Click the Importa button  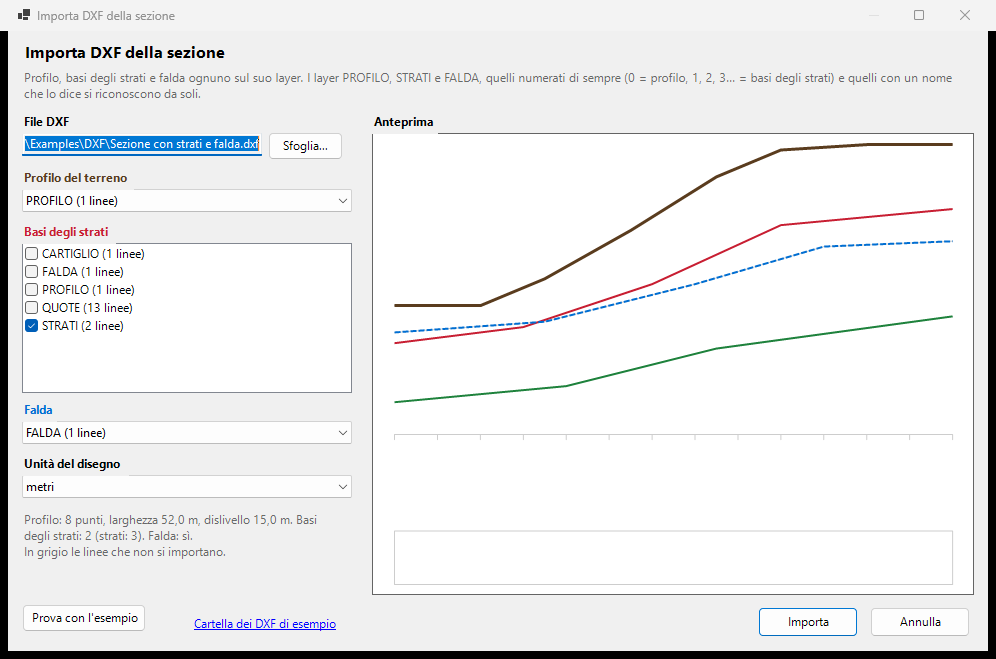[x=808, y=622]
